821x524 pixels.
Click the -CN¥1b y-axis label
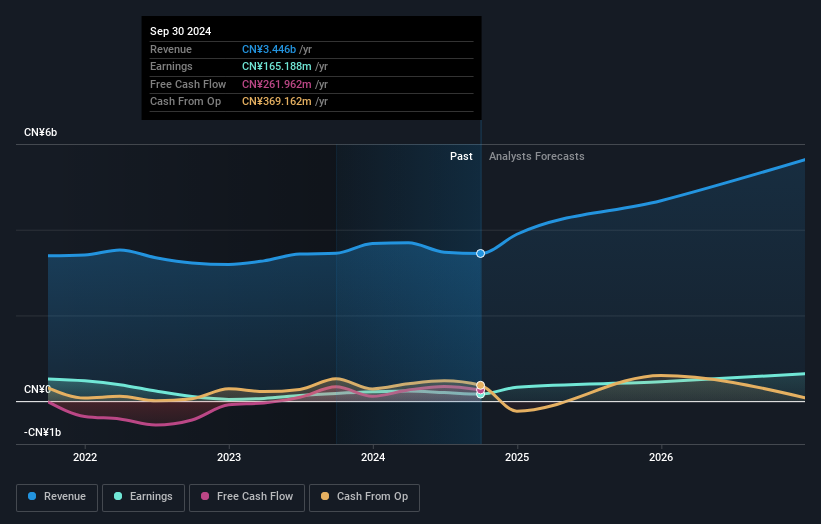pos(42,432)
